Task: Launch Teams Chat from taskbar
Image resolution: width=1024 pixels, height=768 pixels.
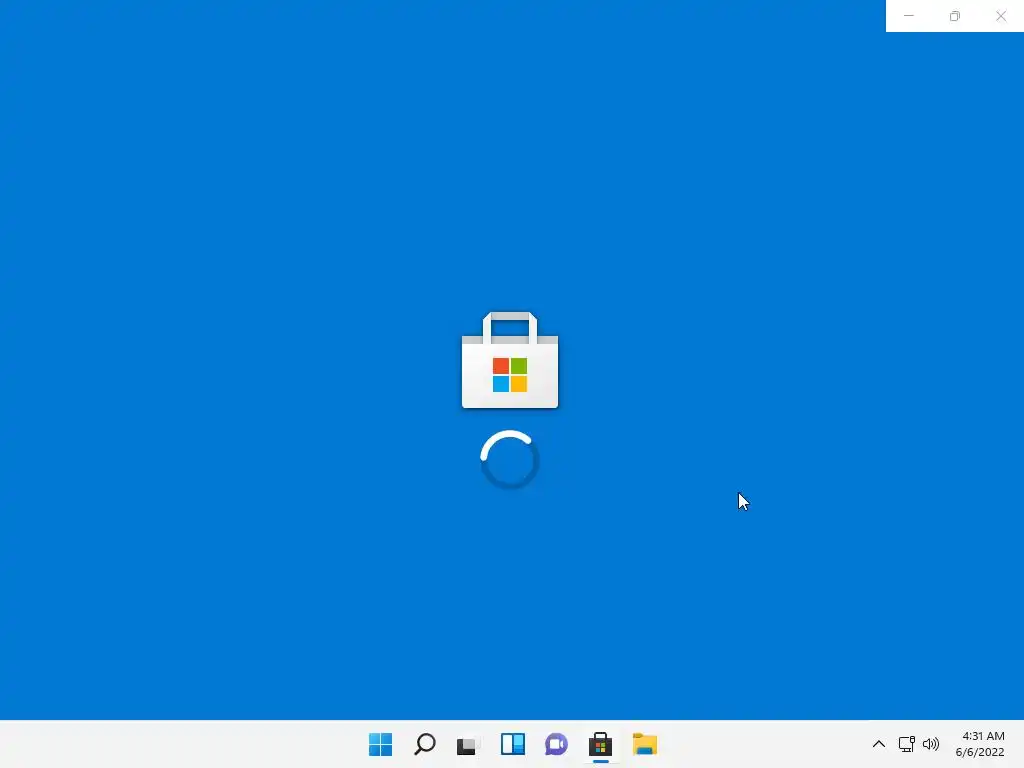Action: coord(556,744)
